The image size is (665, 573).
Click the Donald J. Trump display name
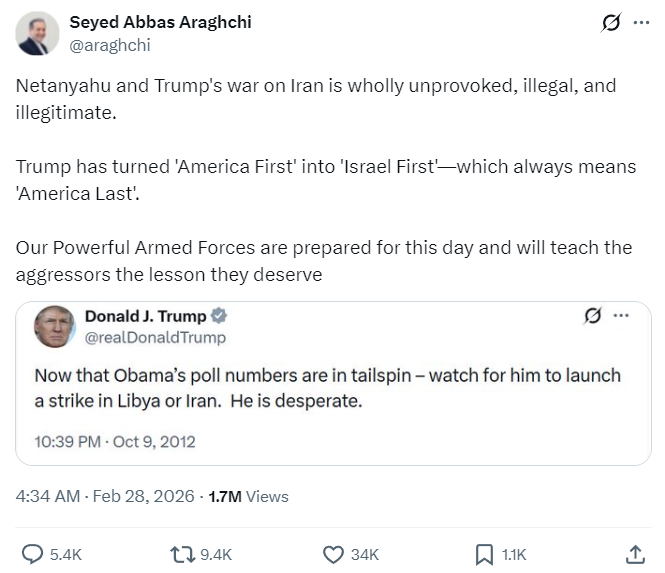click(145, 316)
